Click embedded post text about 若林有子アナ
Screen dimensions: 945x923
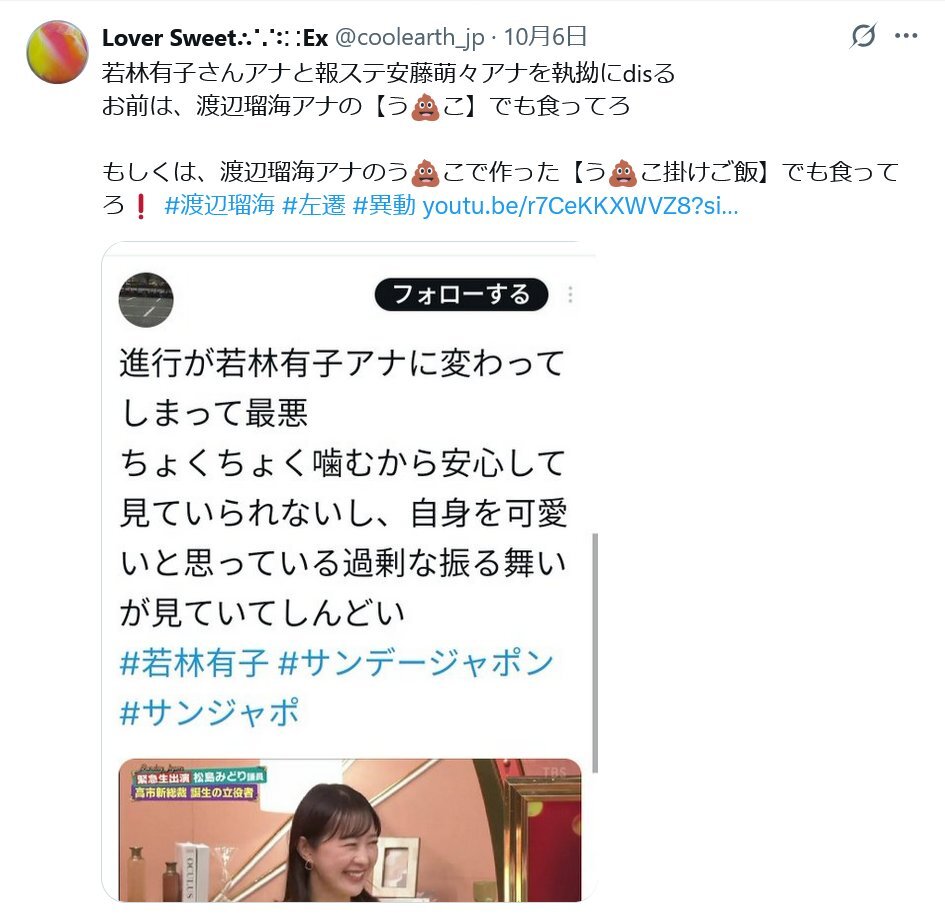point(342,488)
